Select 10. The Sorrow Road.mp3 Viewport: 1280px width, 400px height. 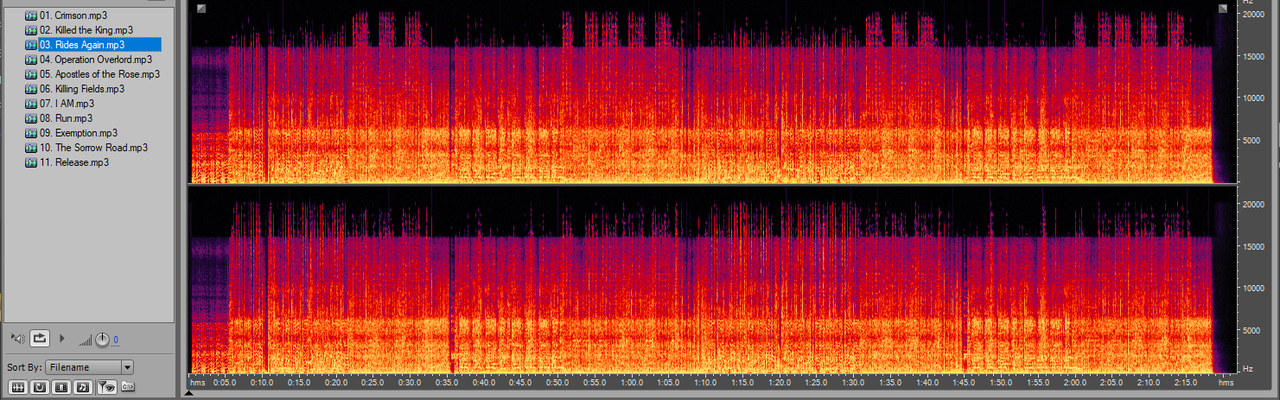[x=94, y=147]
